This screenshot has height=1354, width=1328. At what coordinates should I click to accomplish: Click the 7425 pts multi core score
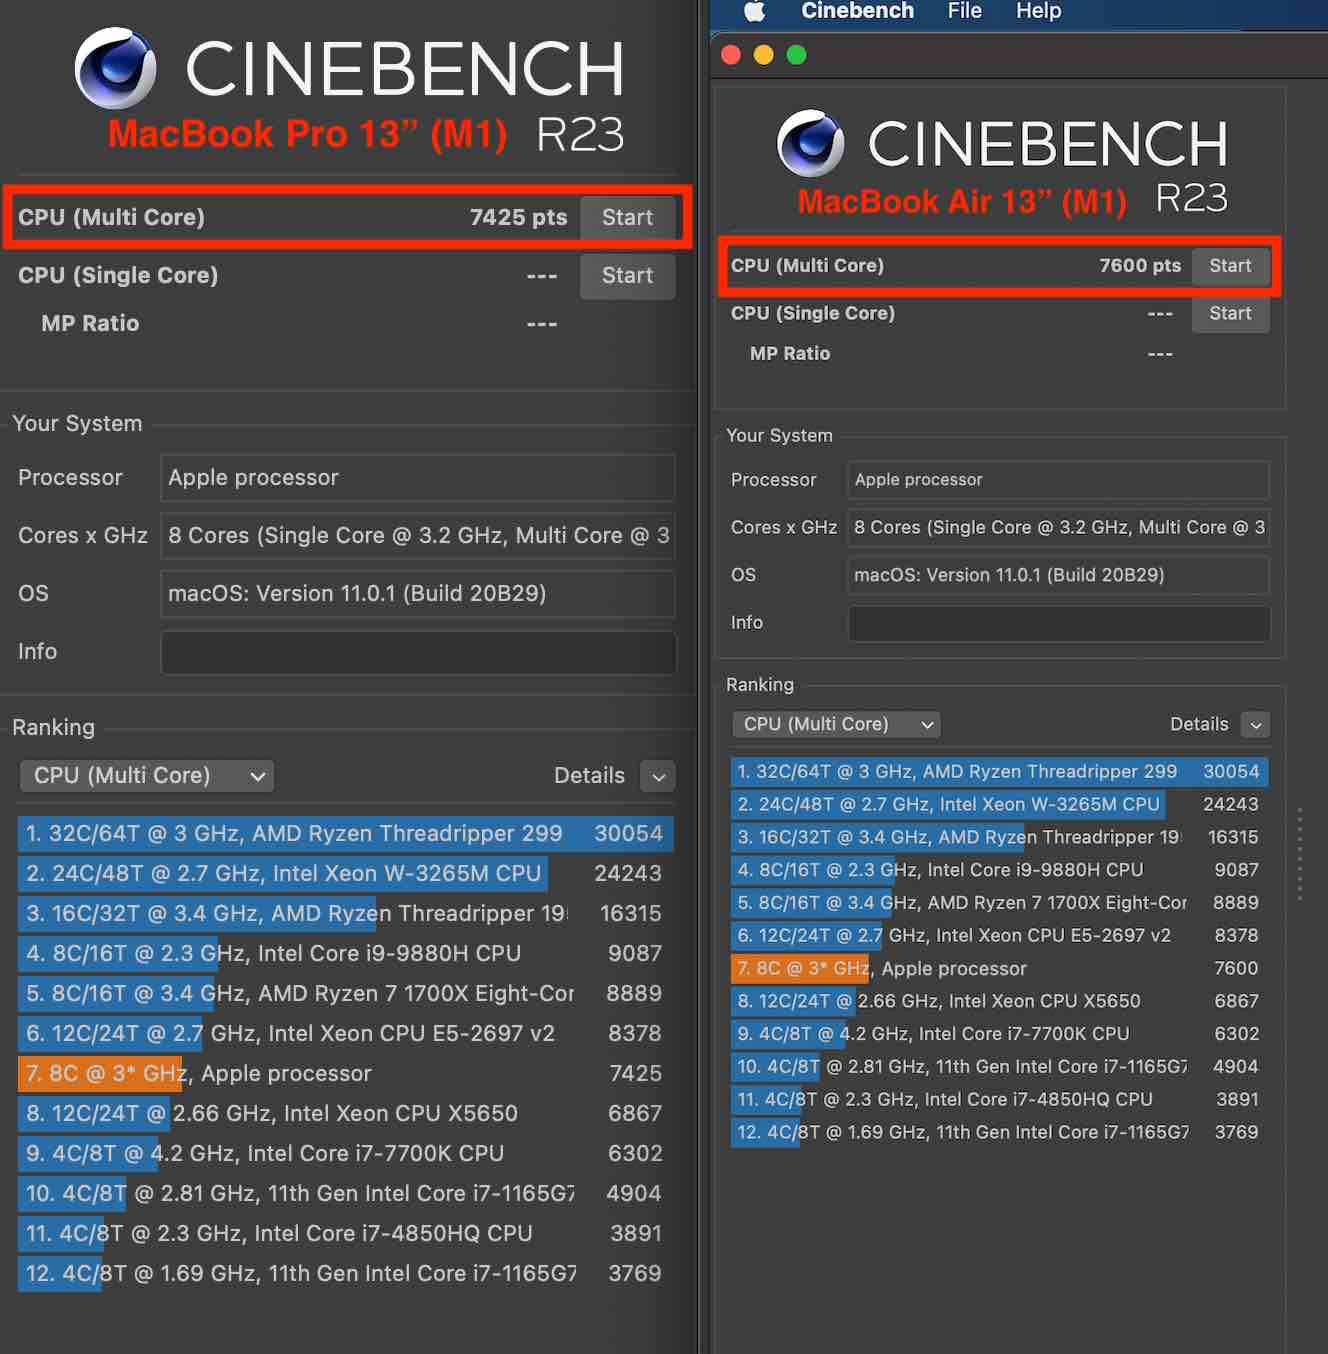tap(518, 218)
